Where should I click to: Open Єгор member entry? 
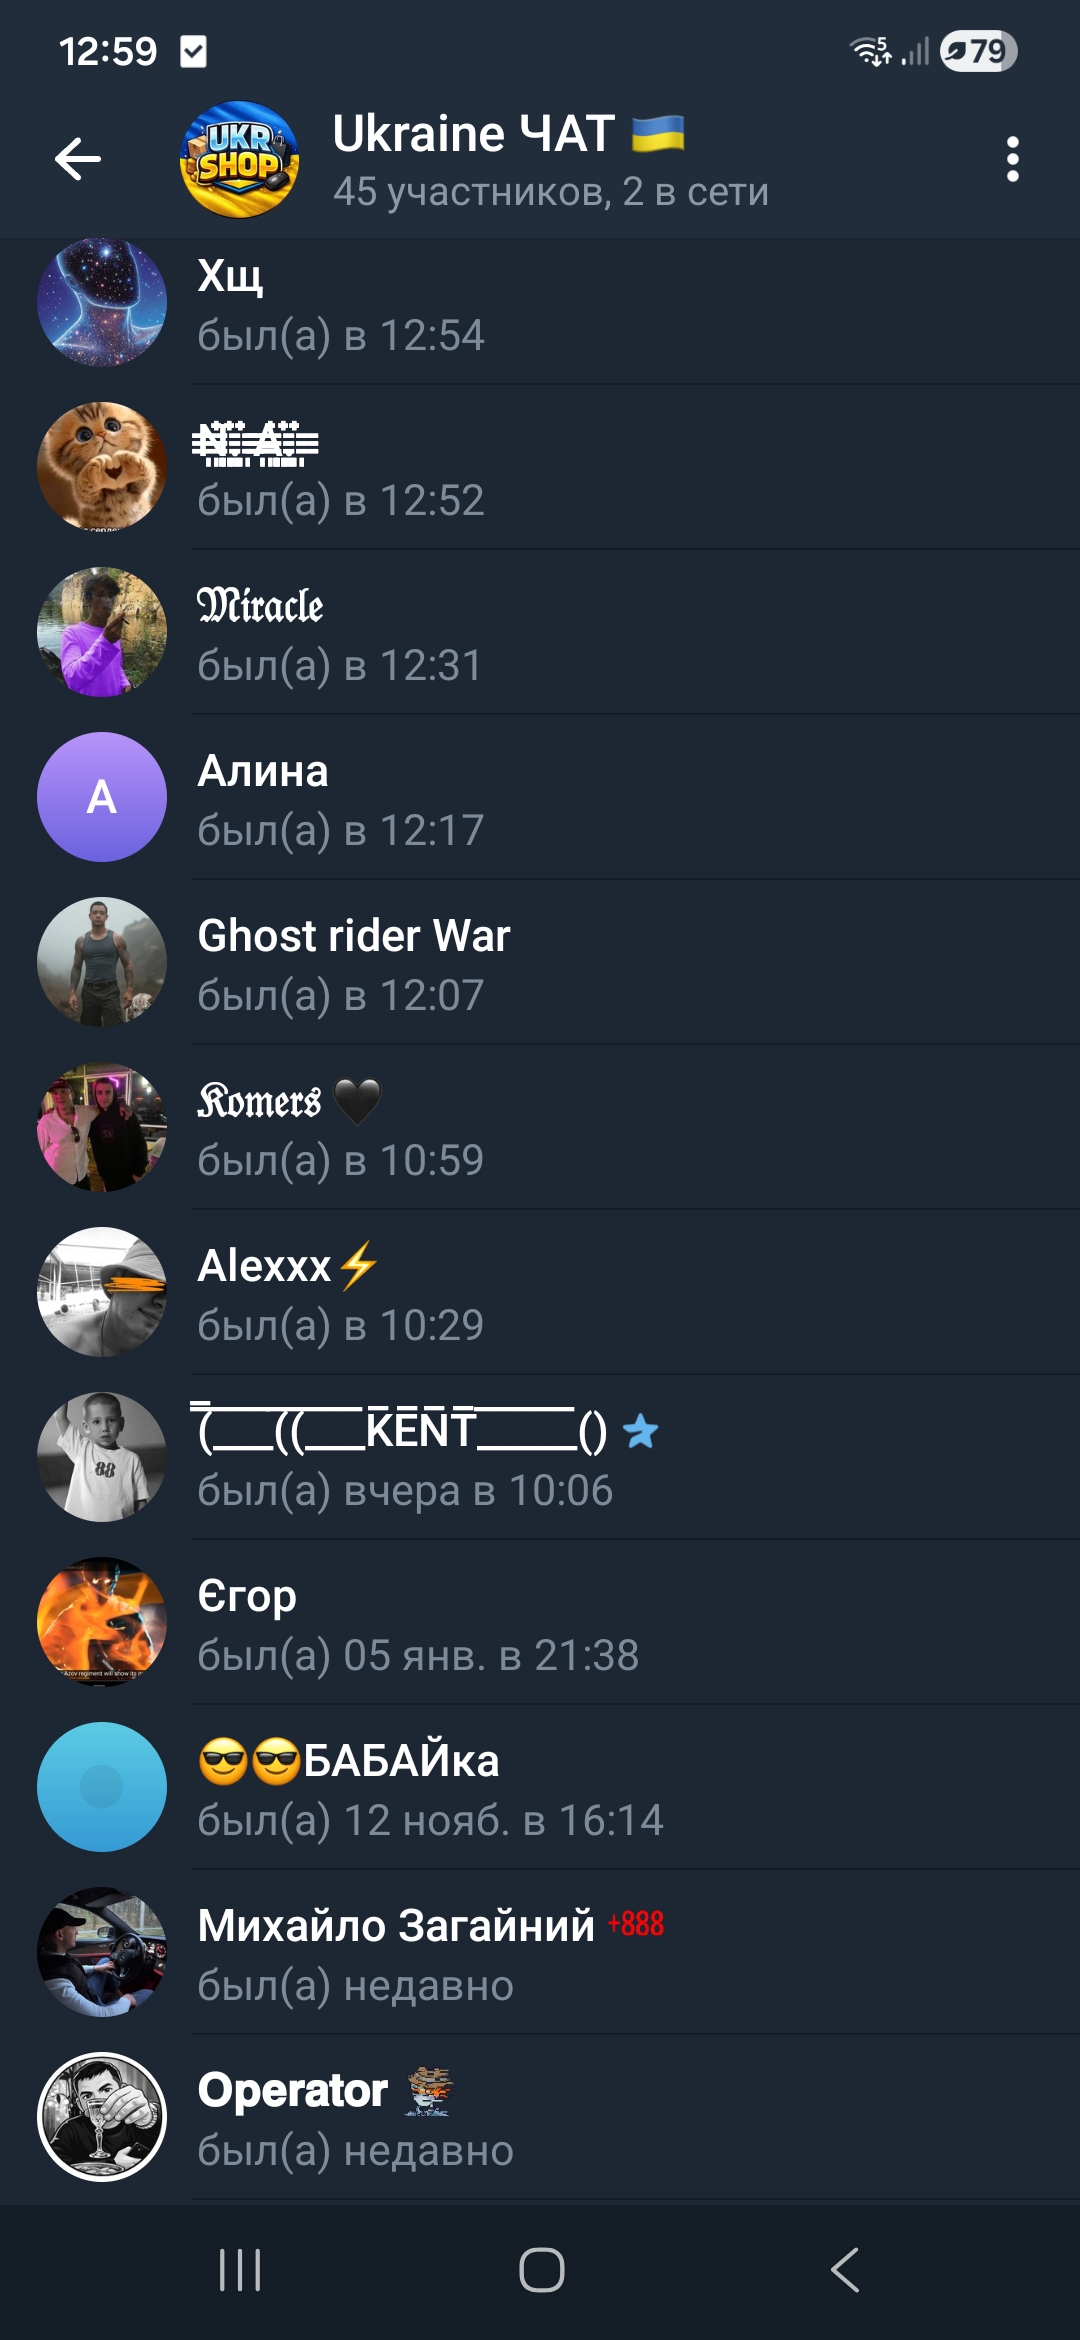click(x=540, y=1622)
